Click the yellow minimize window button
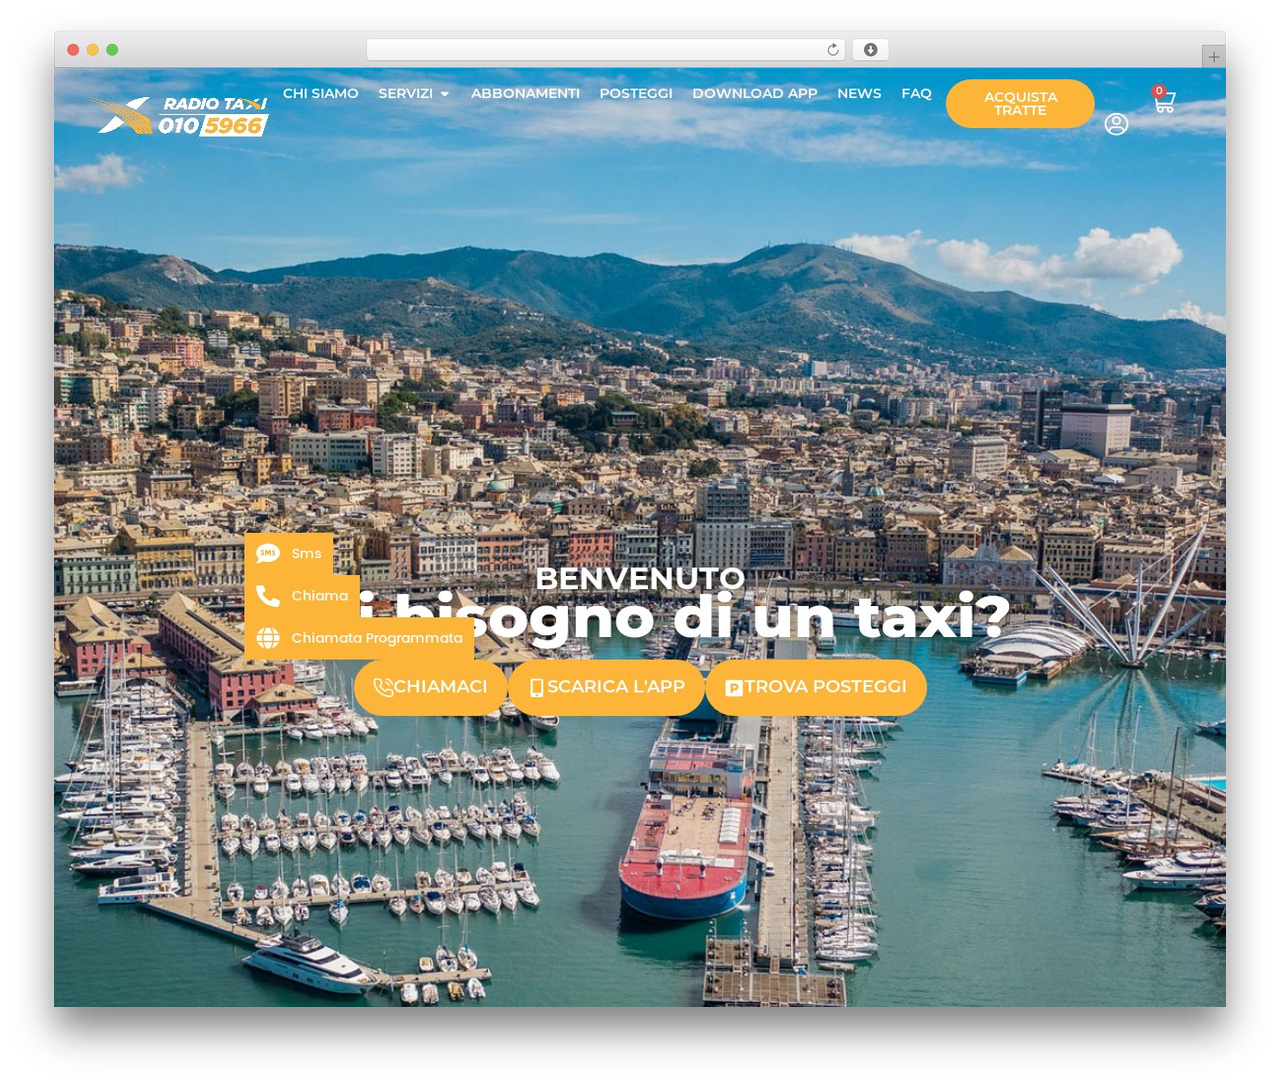Screen dimensions: 1280x1084 pos(93,50)
